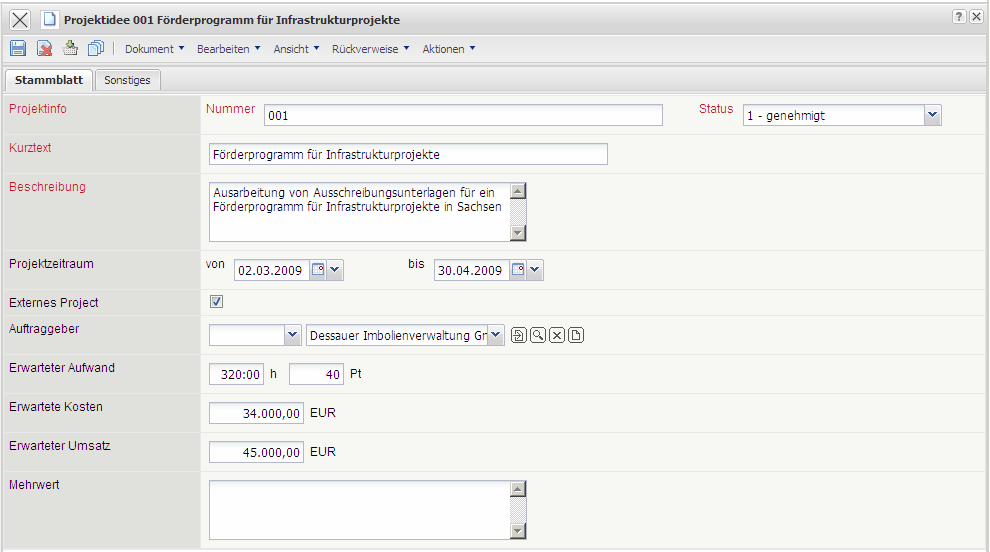
Task: Click the document icon before the title
Action: point(50,20)
